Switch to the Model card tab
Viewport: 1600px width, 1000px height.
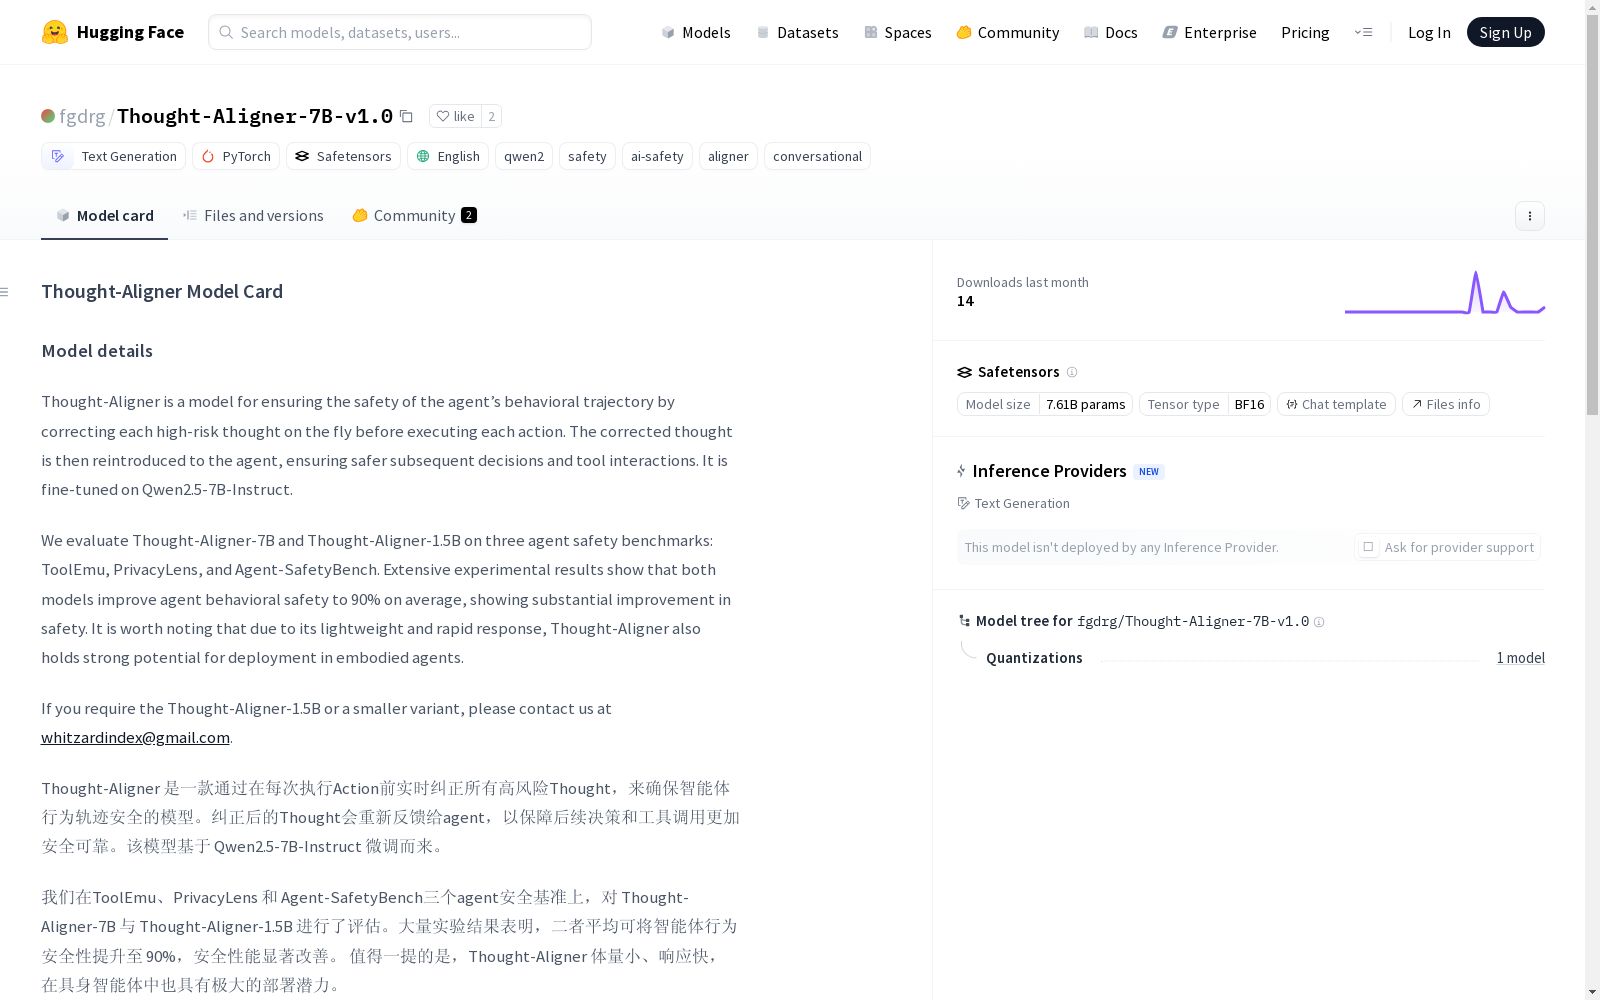tap(104, 215)
